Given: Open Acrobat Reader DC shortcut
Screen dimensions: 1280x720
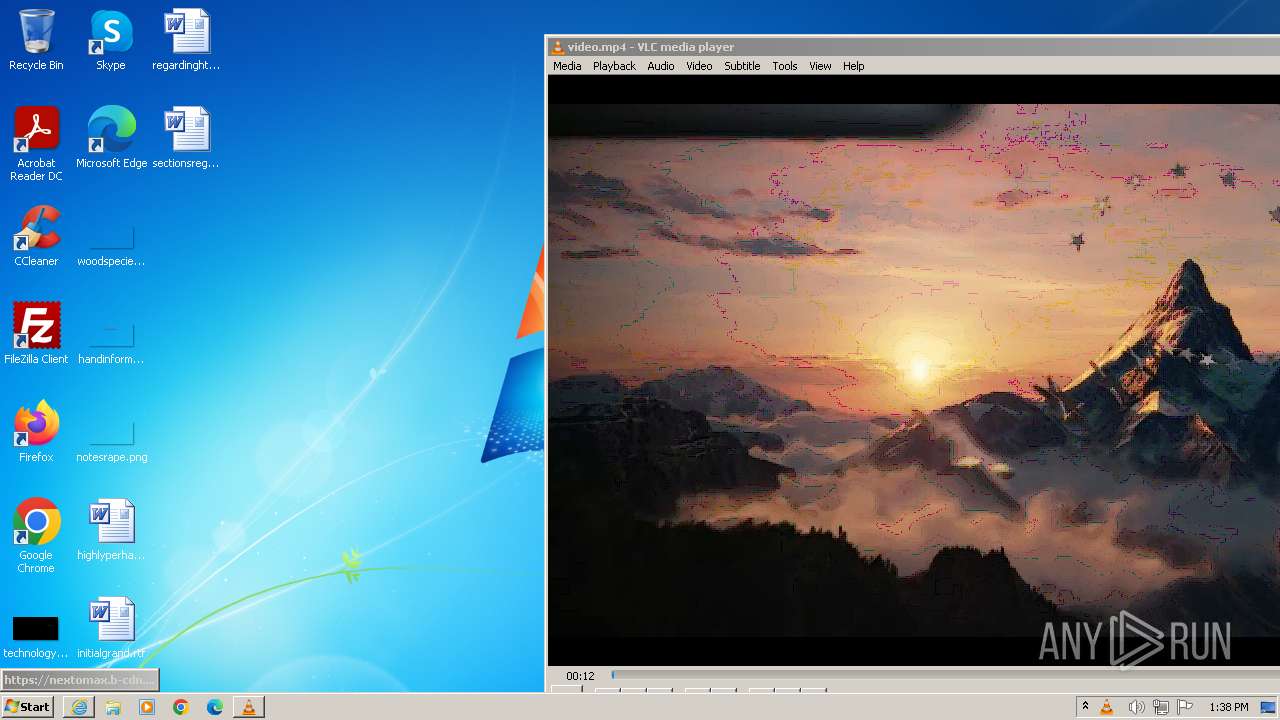Looking at the screenshot, I should [x=36, y=144].
